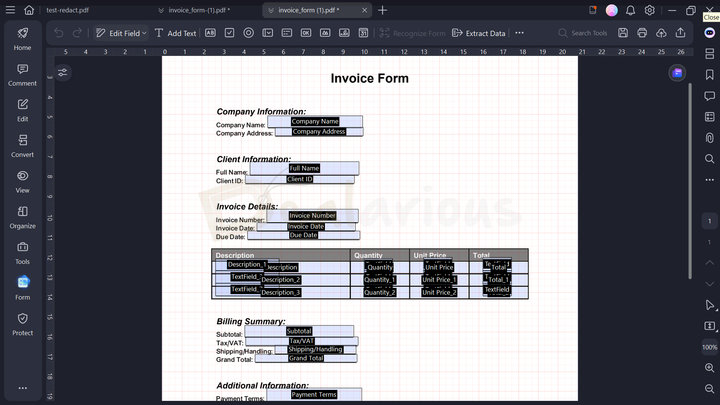The image size is (720, 405).
Task: Click the Redo arrow in toolbar
Action: (77, 33)
